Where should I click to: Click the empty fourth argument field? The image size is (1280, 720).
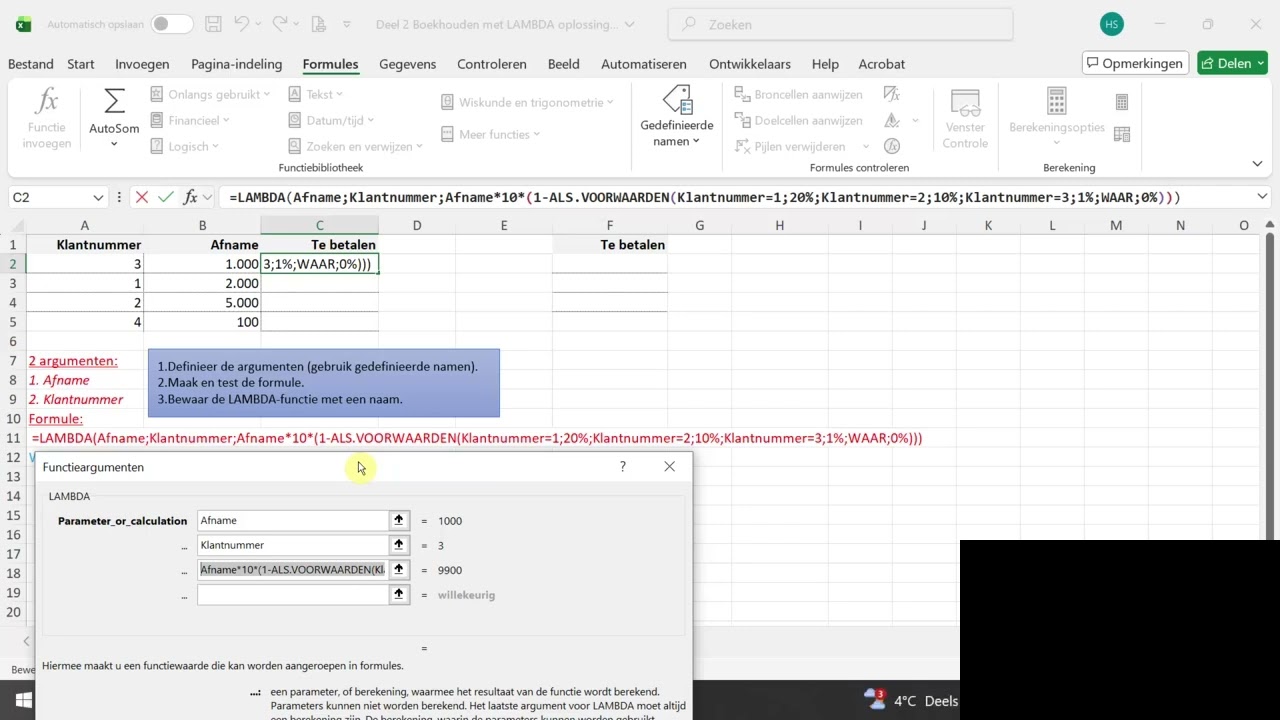coord(292,595)
